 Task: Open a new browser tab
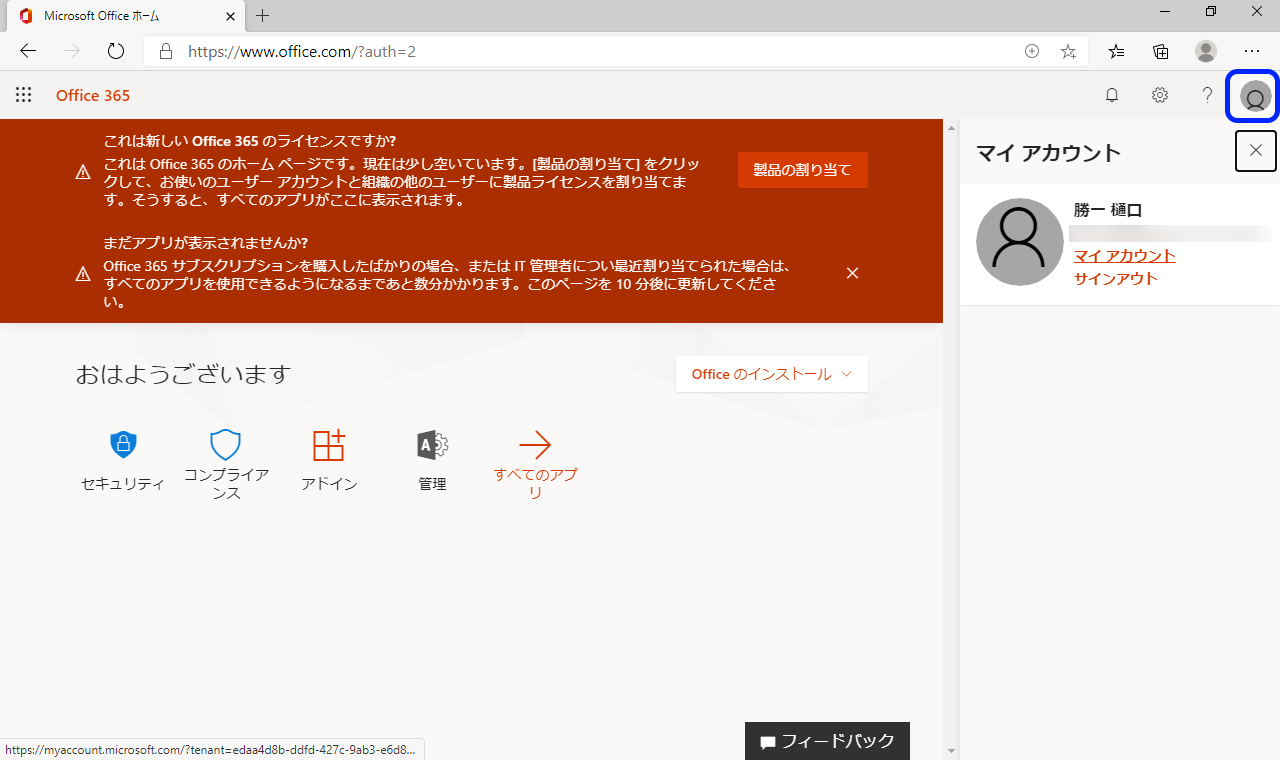262,16
